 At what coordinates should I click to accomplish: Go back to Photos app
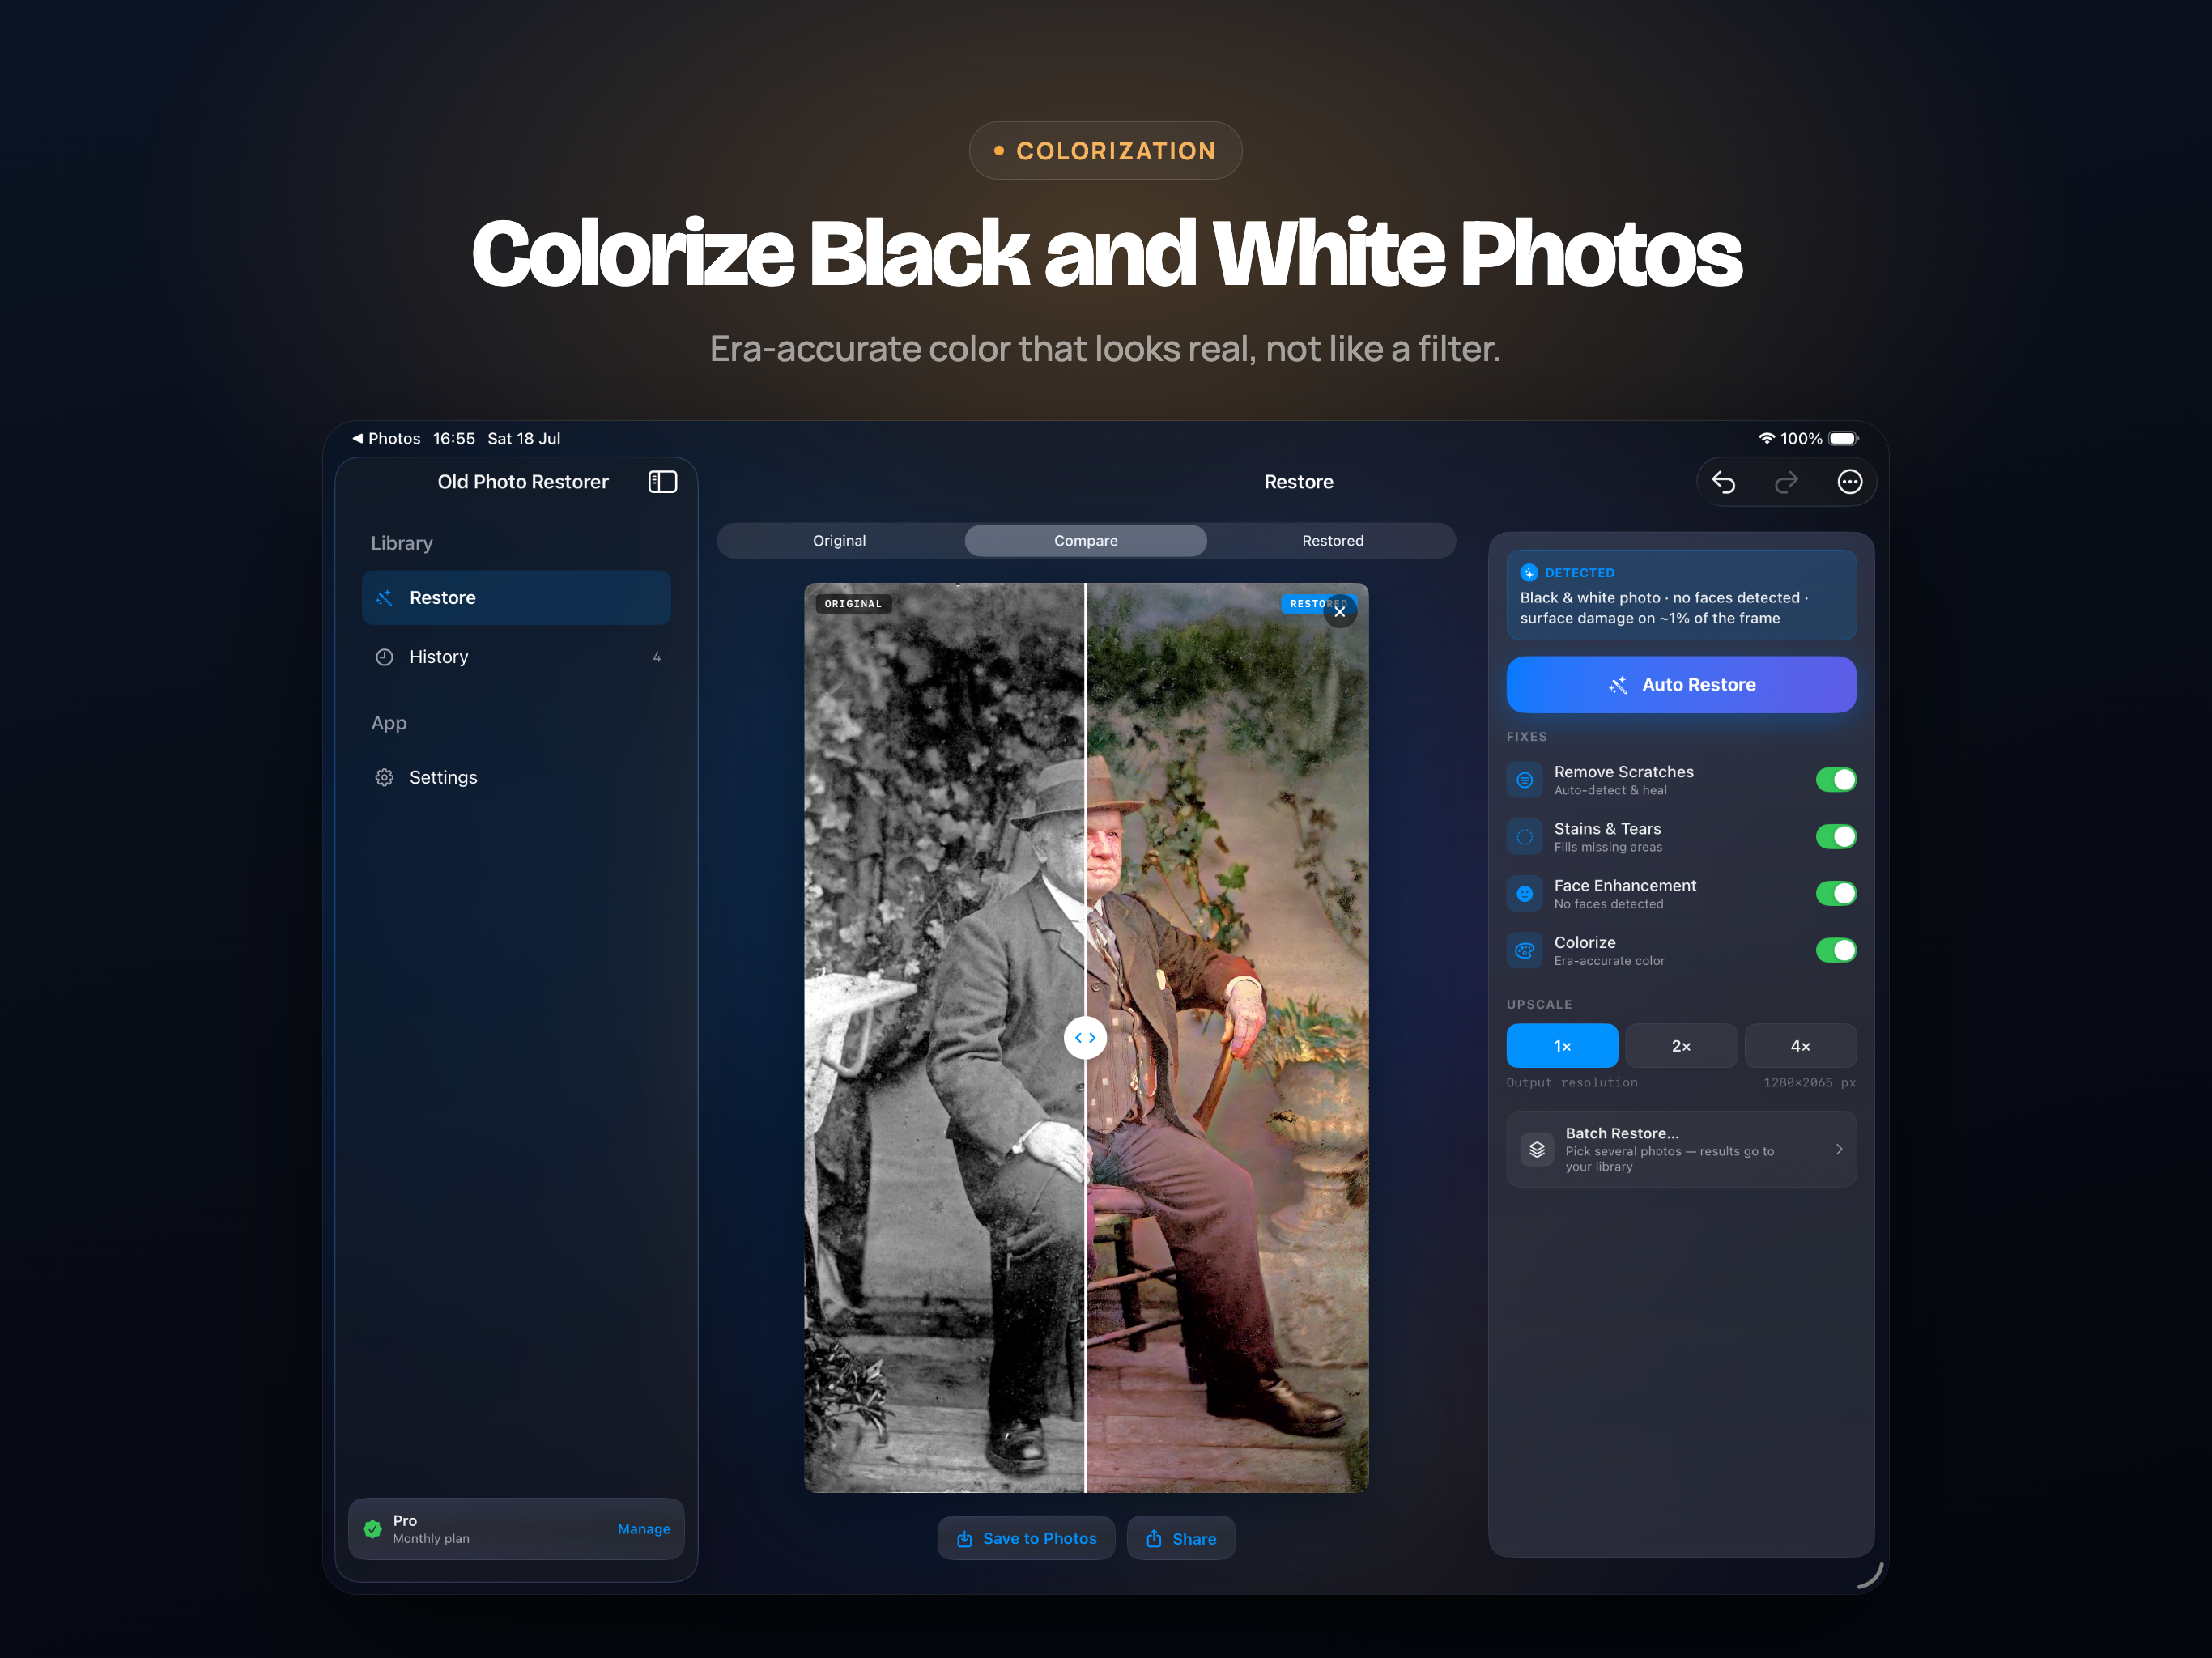[386, 438]
